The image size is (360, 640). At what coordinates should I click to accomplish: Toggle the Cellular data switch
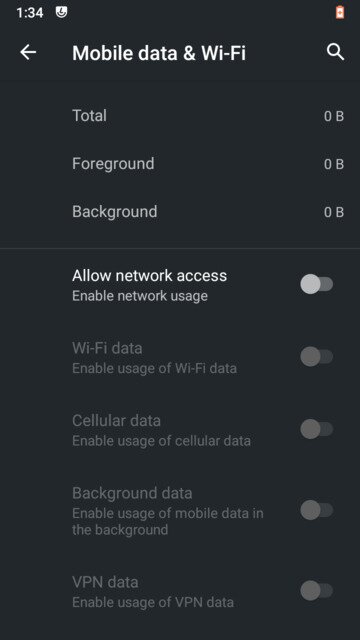click(x=317, y=429)
